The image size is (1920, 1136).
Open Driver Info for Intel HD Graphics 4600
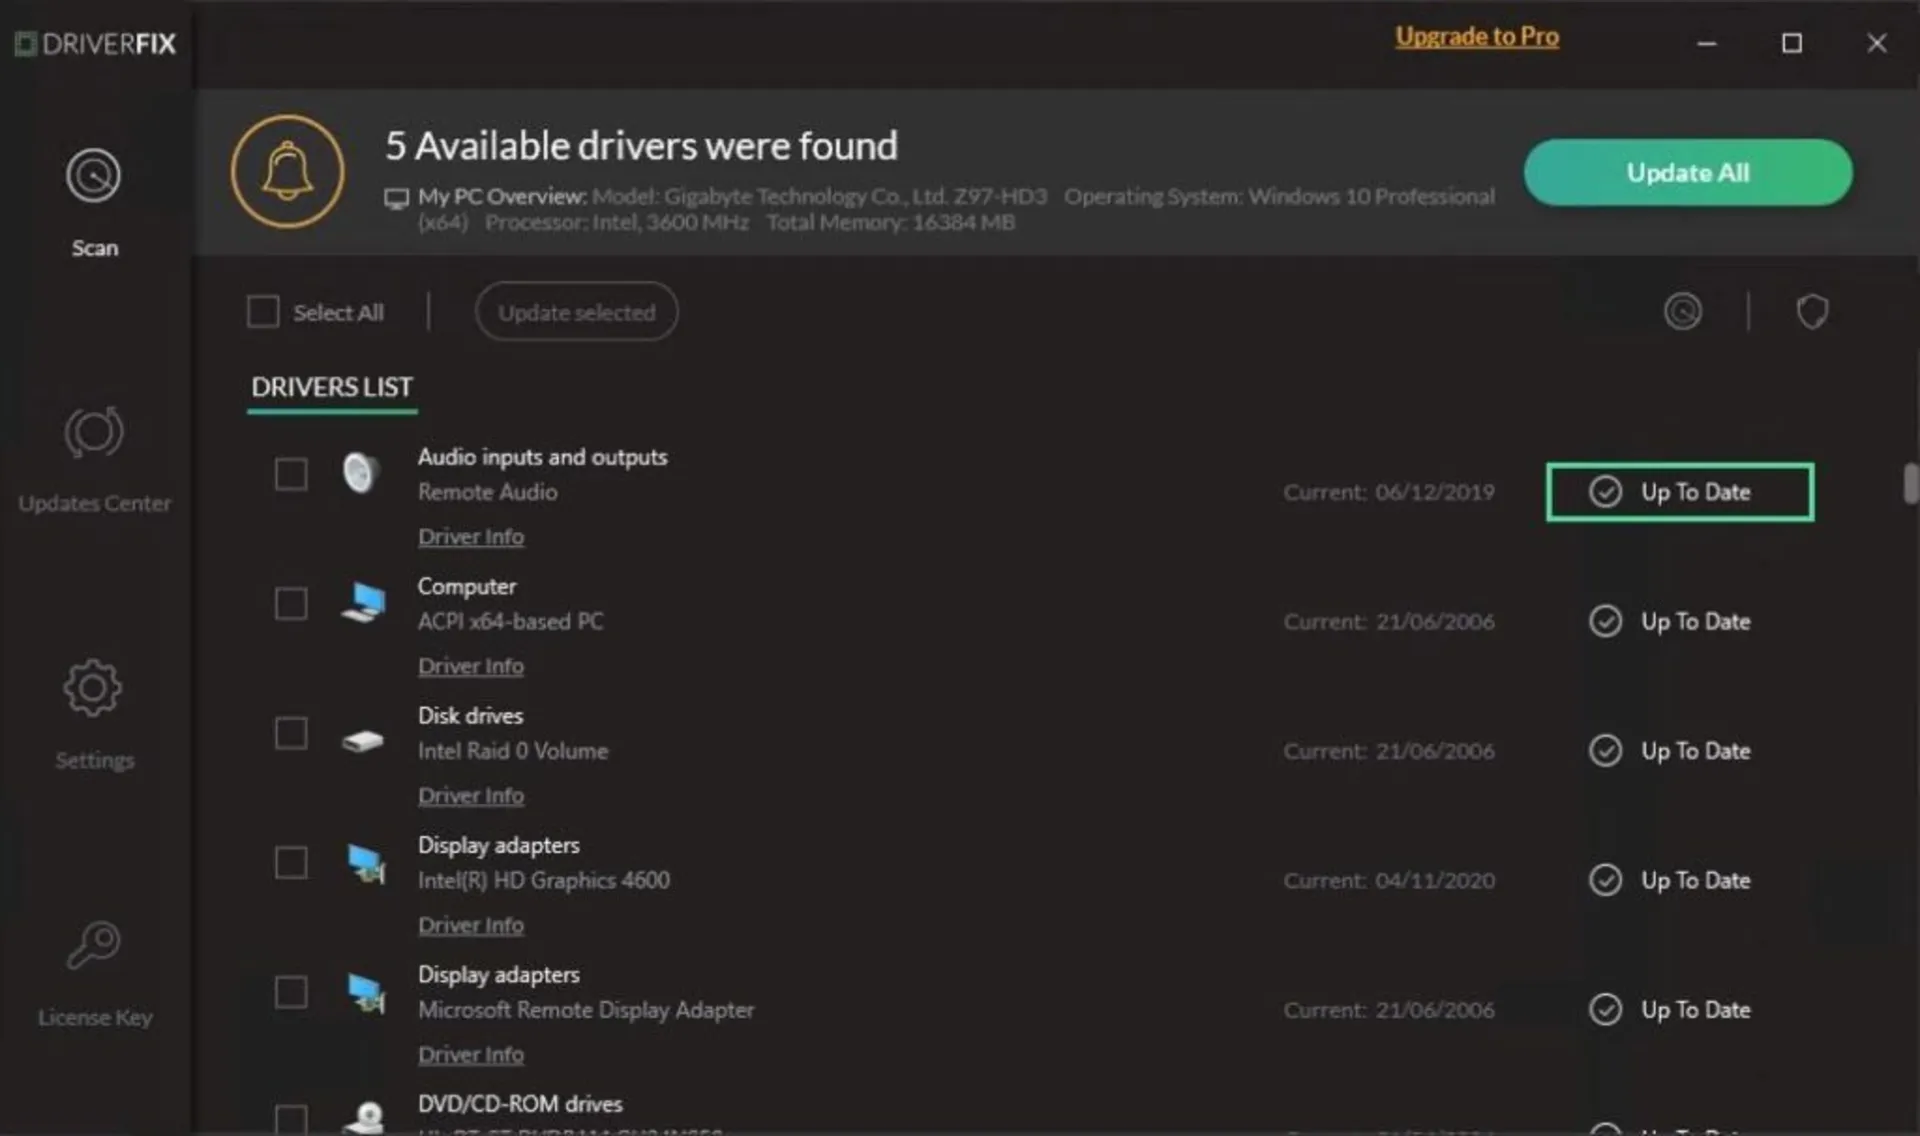(471, 925)
